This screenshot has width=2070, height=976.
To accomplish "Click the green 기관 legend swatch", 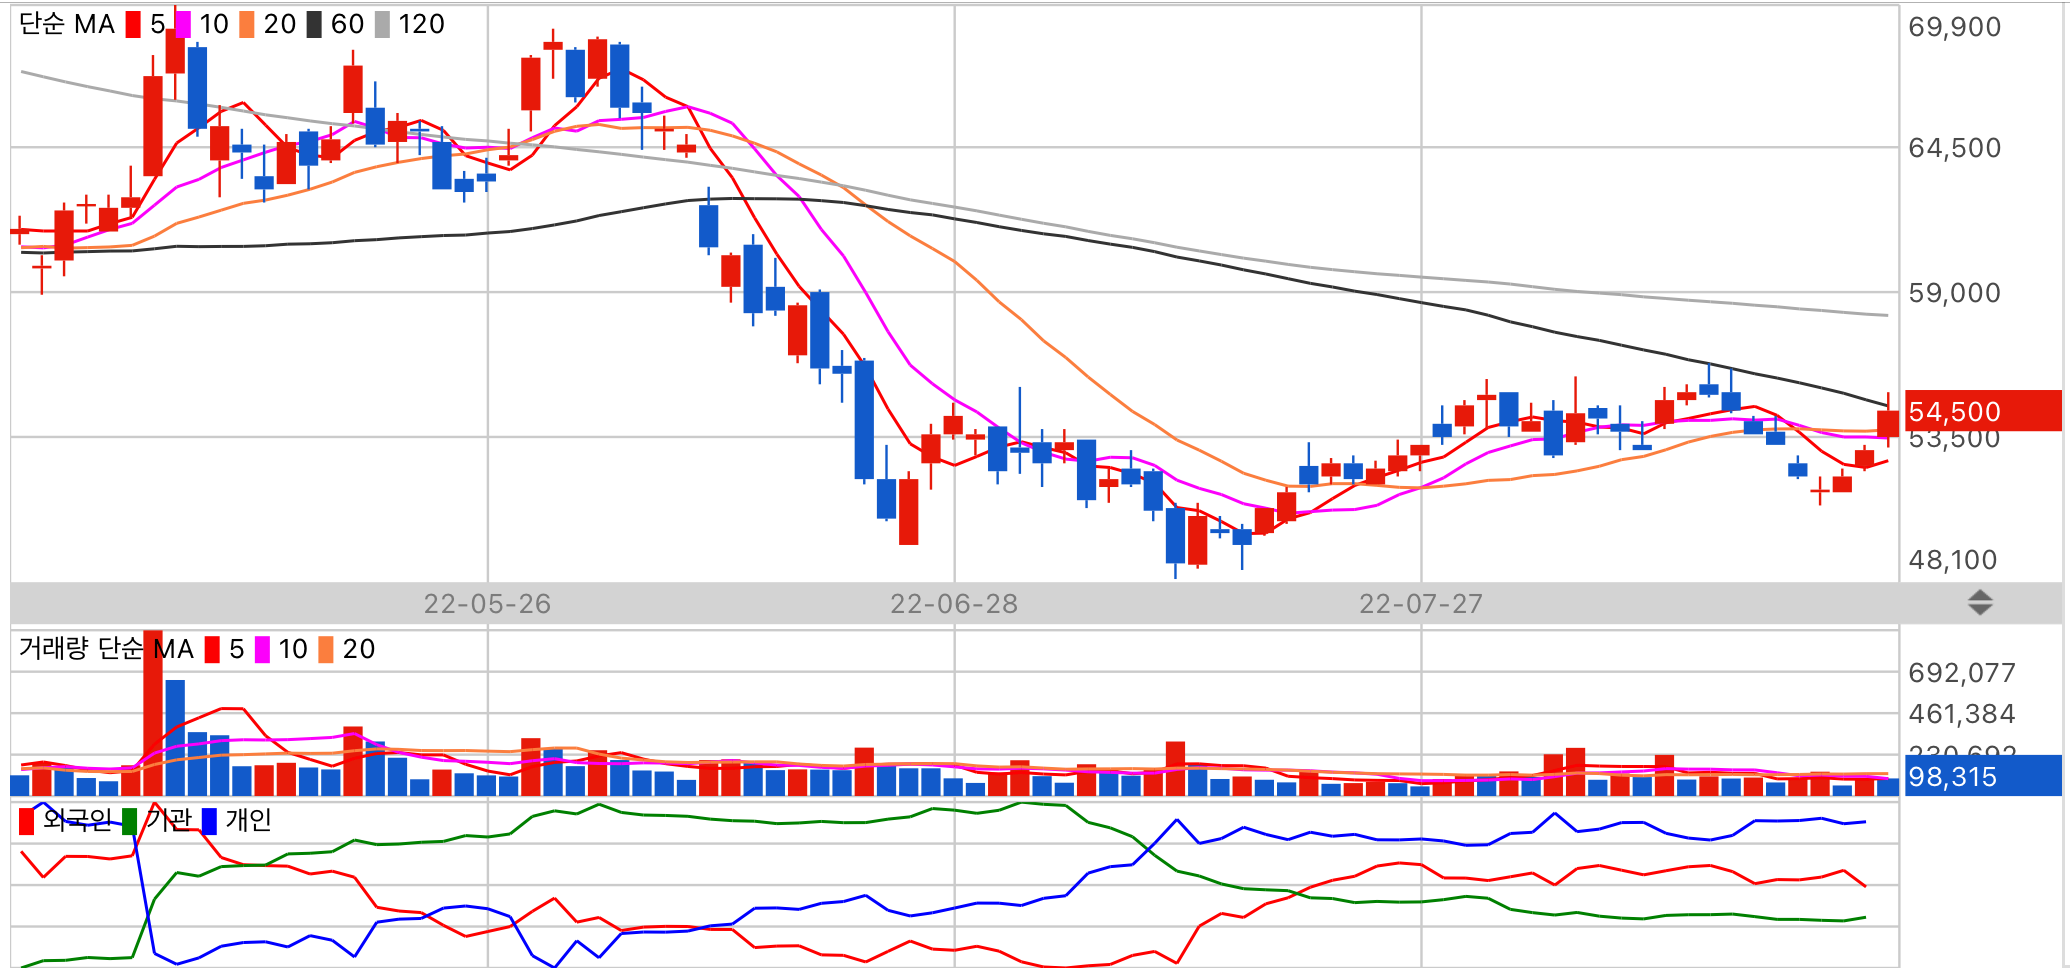I will click(129, 821).
